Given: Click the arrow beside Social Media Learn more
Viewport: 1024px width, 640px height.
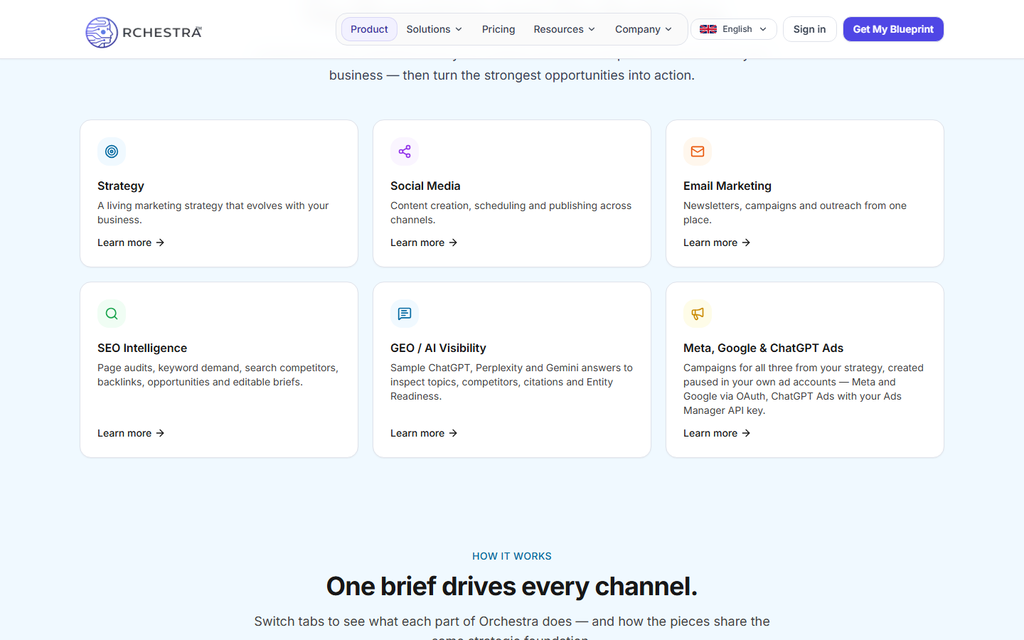Looking at the screenshot, I should [x=453, y=242].
